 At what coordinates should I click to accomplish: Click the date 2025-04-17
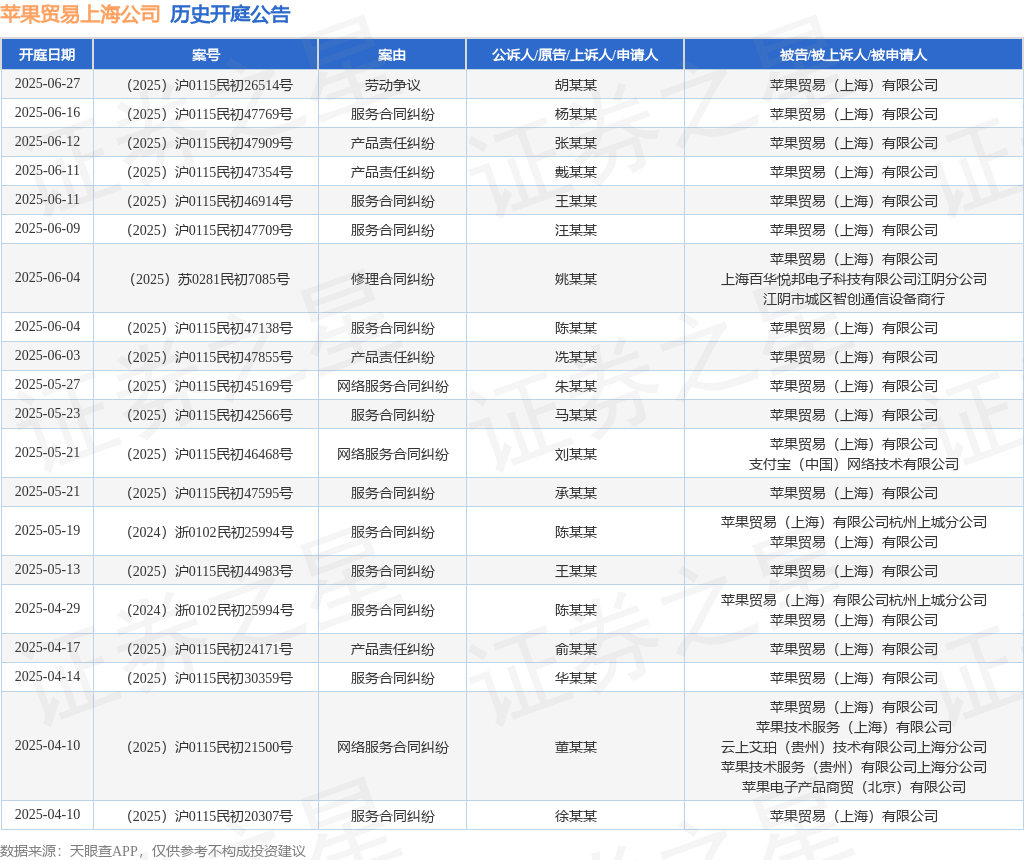[48, 647]
